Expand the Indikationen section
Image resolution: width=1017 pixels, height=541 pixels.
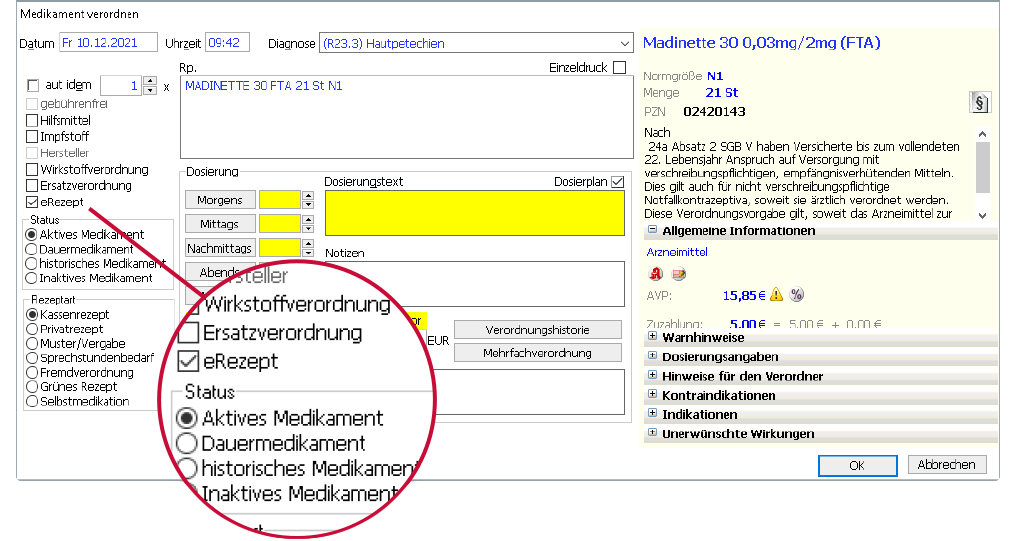click(x=652, y=413)
